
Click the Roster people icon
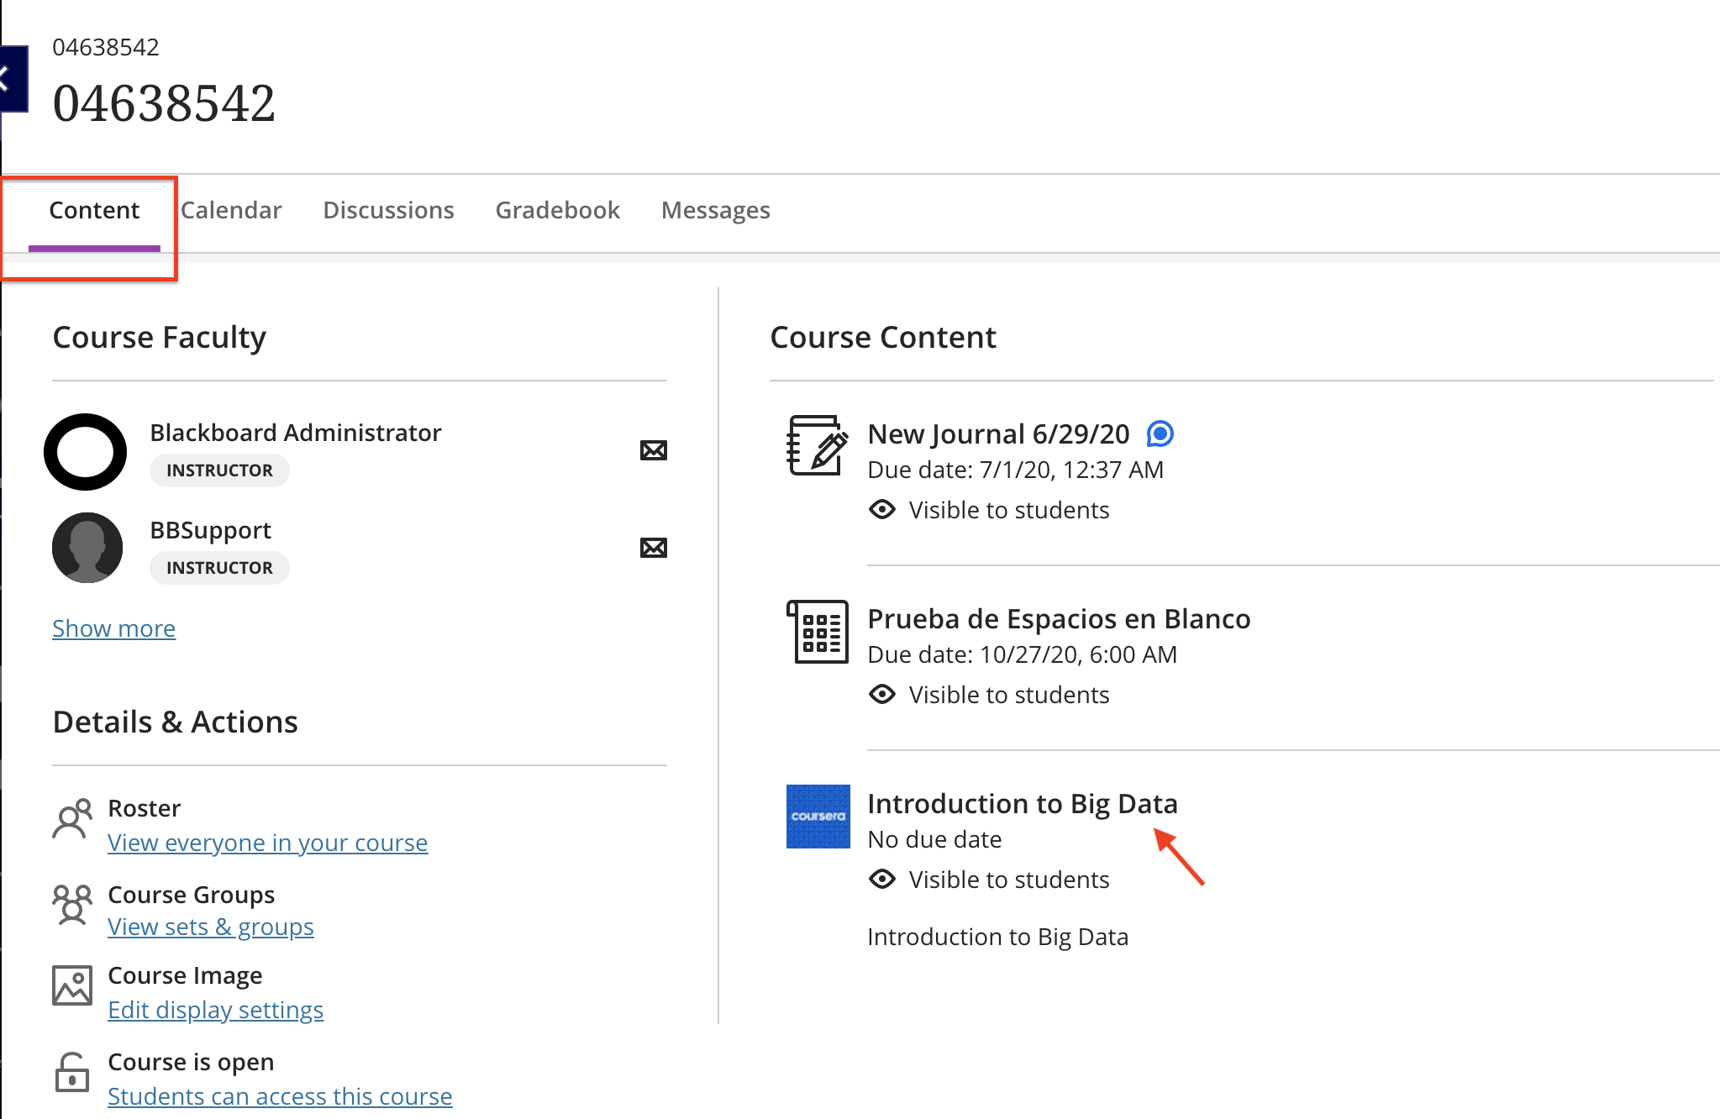point(71,820)
